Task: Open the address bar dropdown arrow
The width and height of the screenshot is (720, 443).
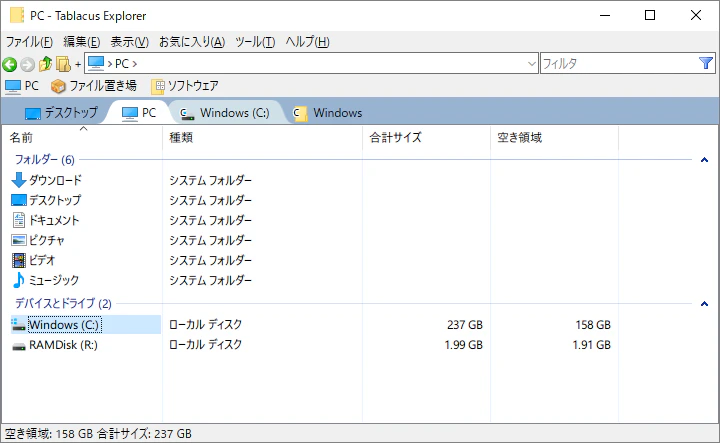Action: pyautogui.click(x=531, y=63)
